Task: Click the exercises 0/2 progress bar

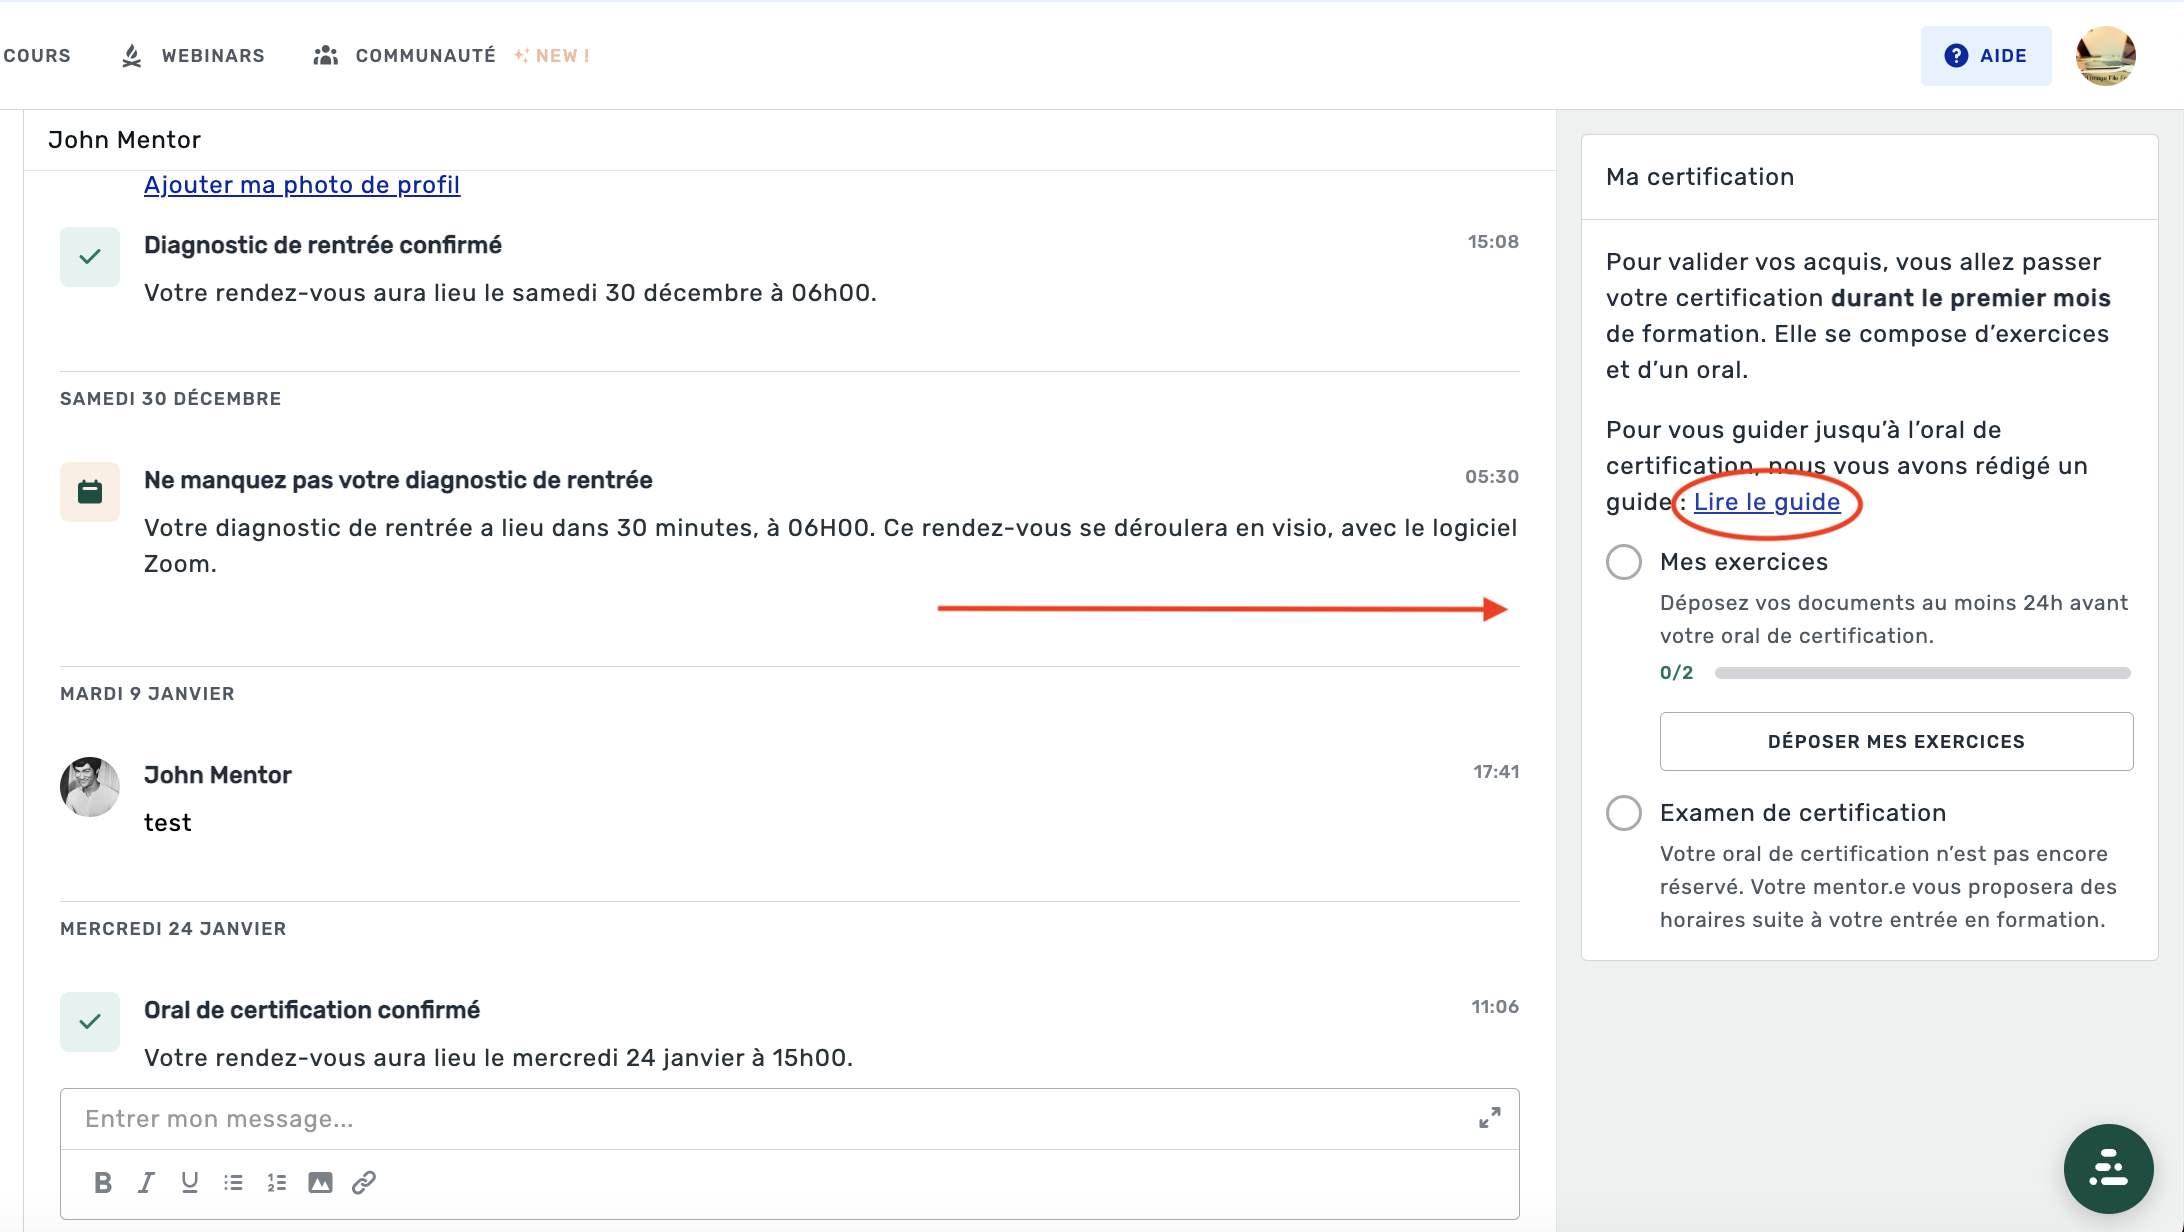Action: pyautogui.click(x=1921, y=673)
